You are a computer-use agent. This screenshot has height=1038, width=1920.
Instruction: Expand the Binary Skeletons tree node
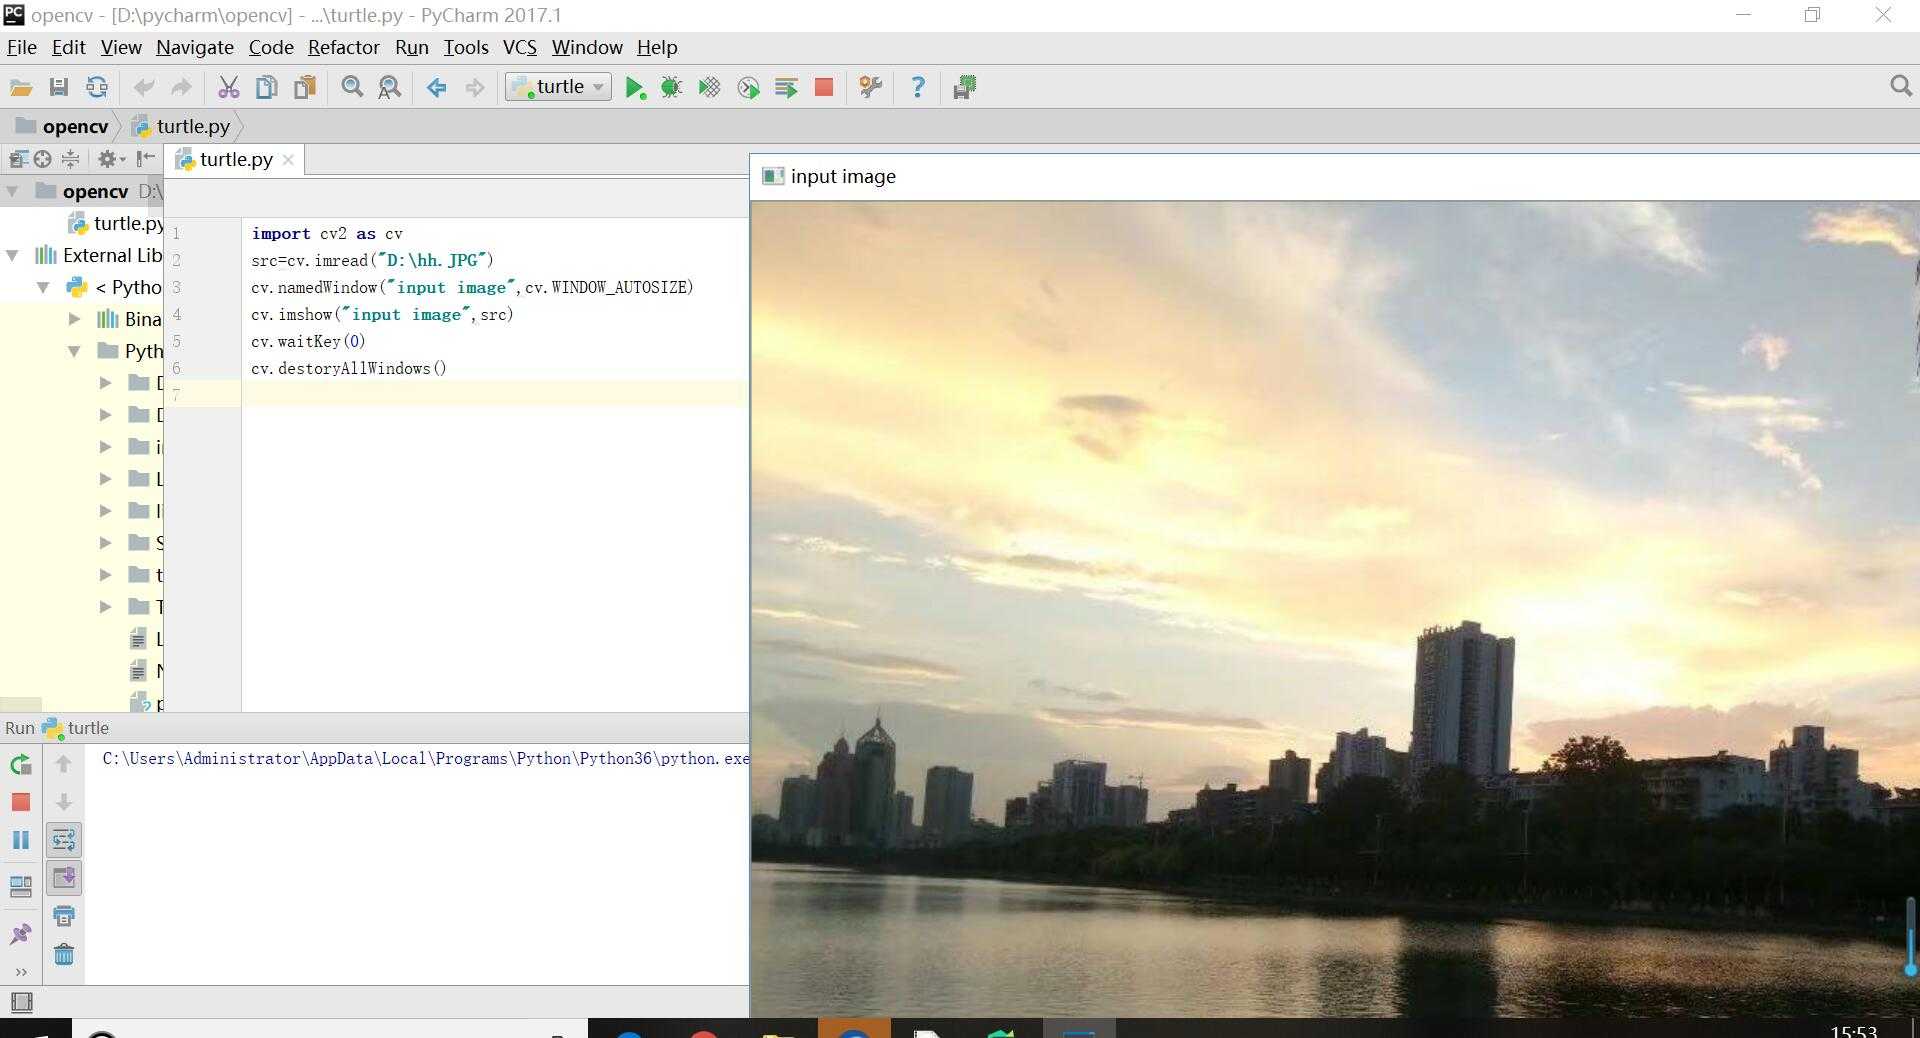click(74, 319)
